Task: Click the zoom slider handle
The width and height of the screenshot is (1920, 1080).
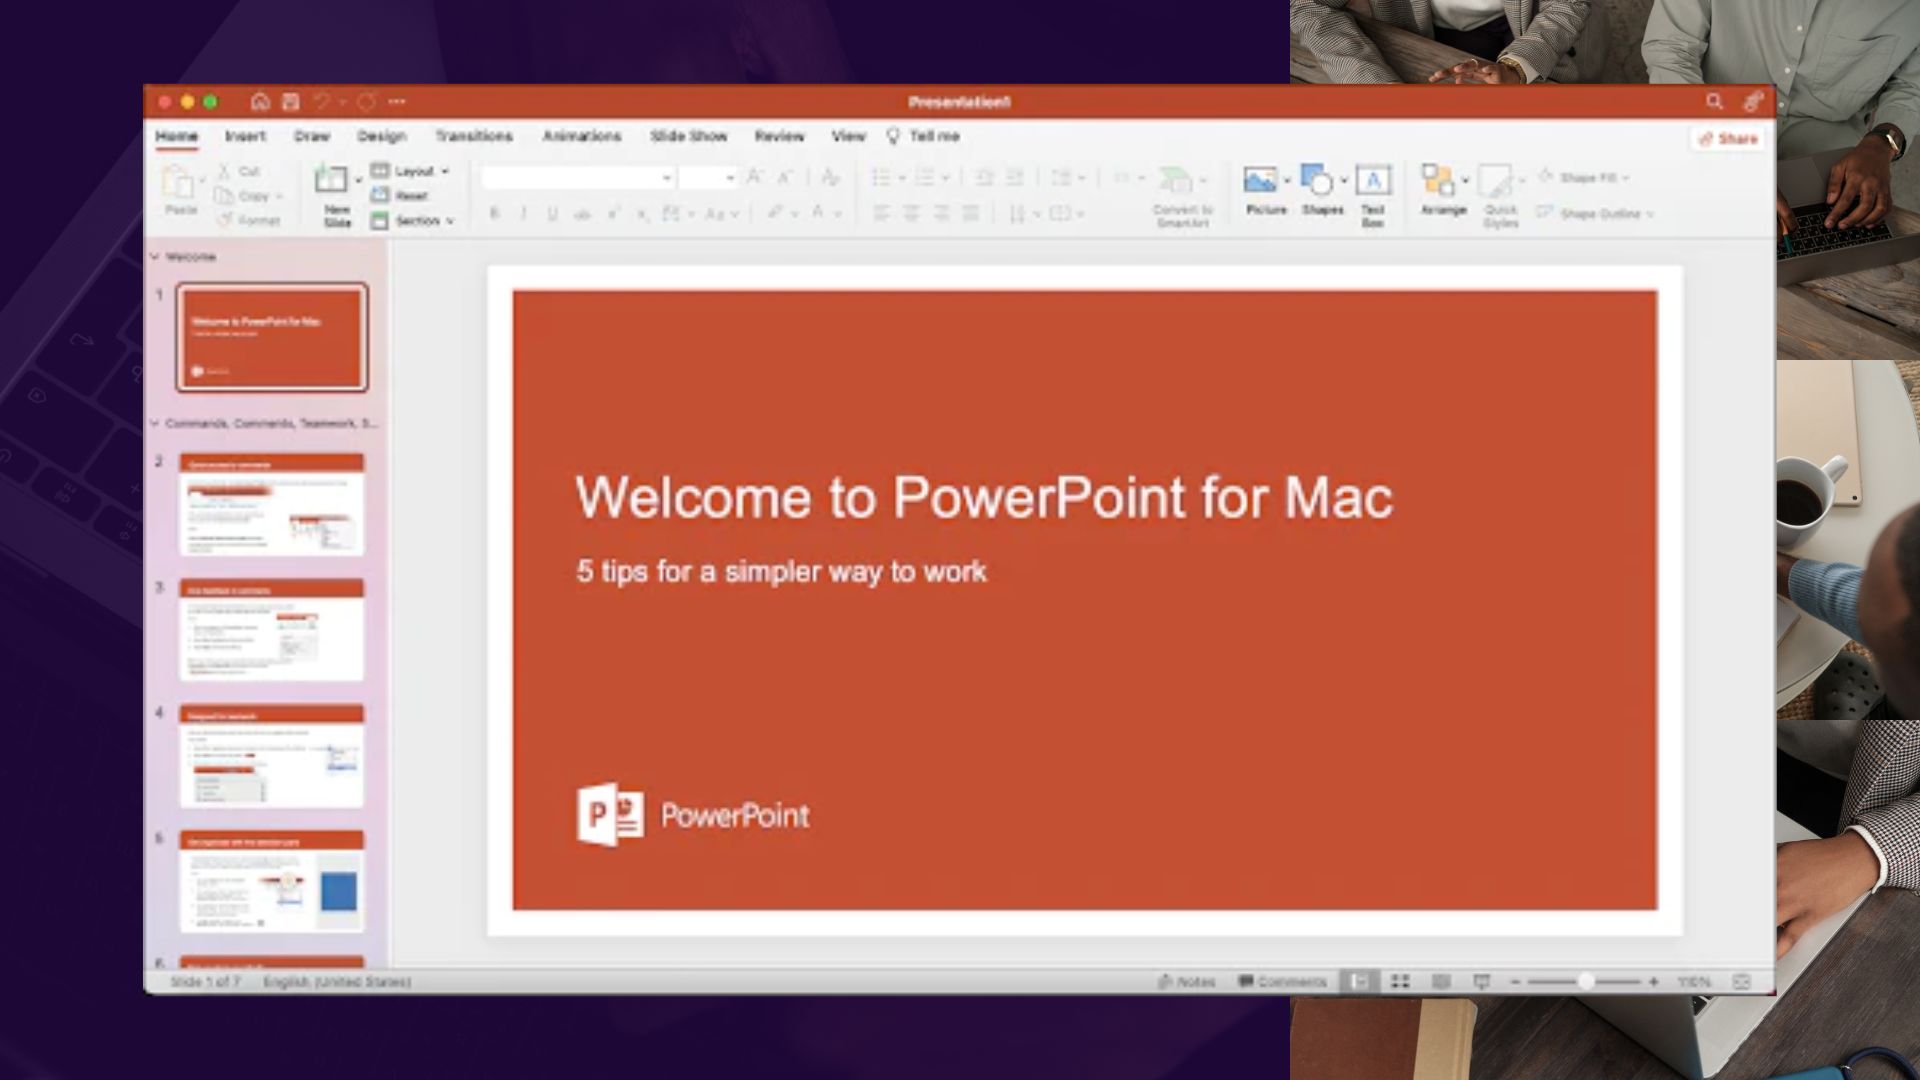Action: click(1586, 982)
